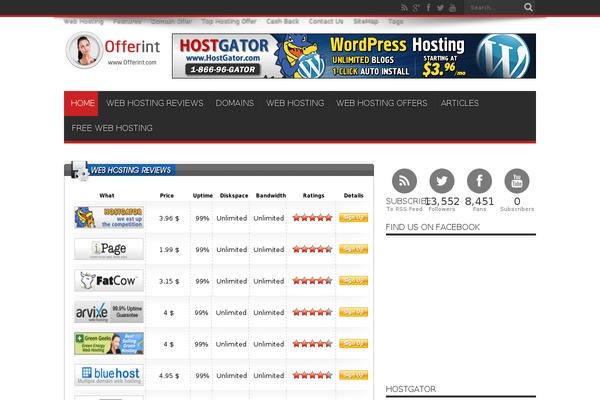Open the Google Plus icon in top bar

pos(417,7)
